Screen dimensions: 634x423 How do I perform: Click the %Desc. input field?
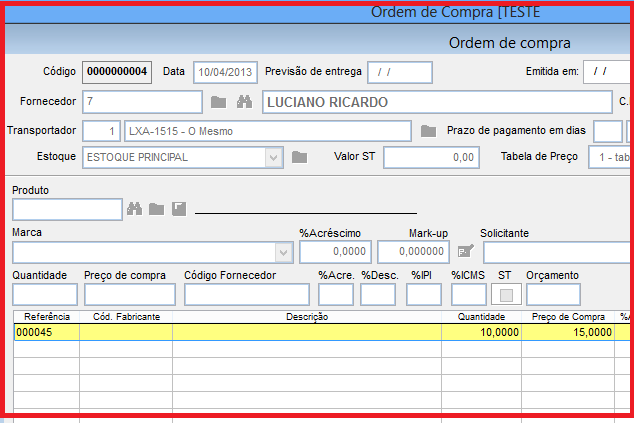click(378, 294)
